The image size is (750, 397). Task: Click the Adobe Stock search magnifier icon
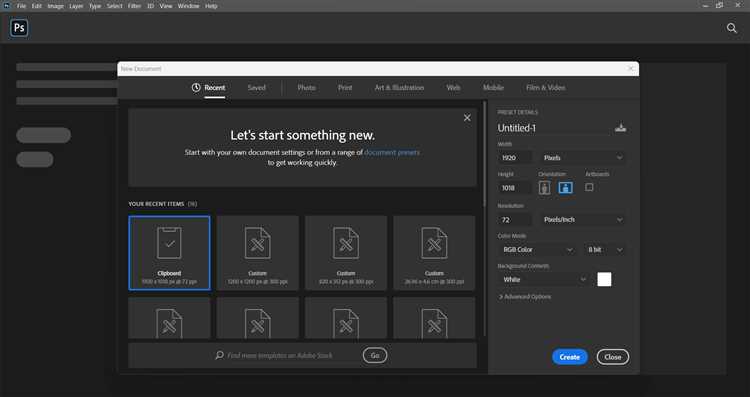220,355
